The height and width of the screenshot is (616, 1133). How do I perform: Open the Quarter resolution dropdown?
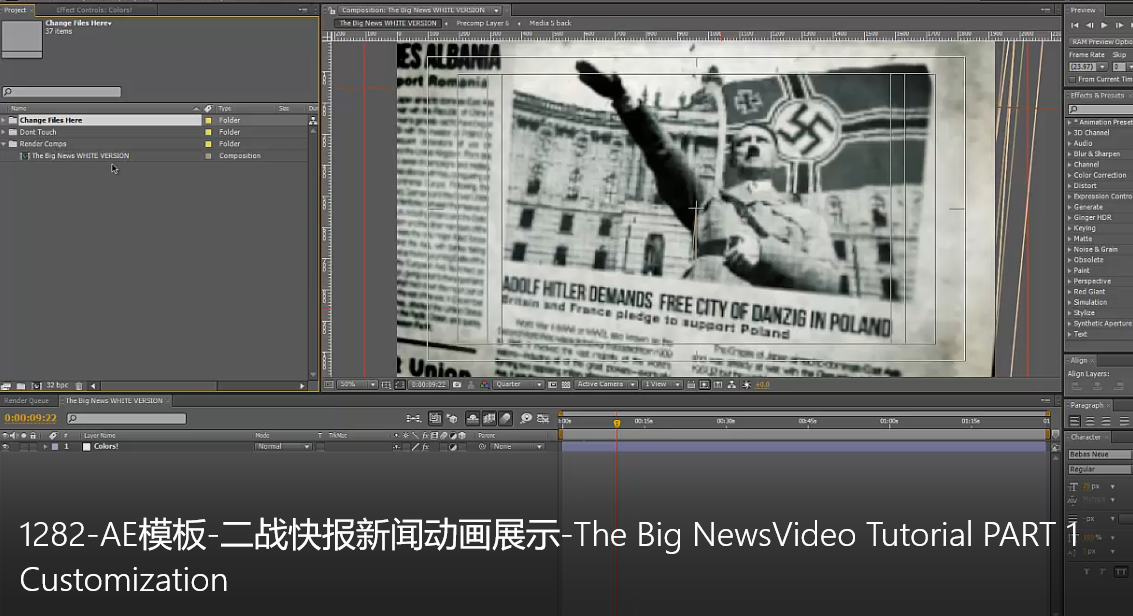(518, 385)
